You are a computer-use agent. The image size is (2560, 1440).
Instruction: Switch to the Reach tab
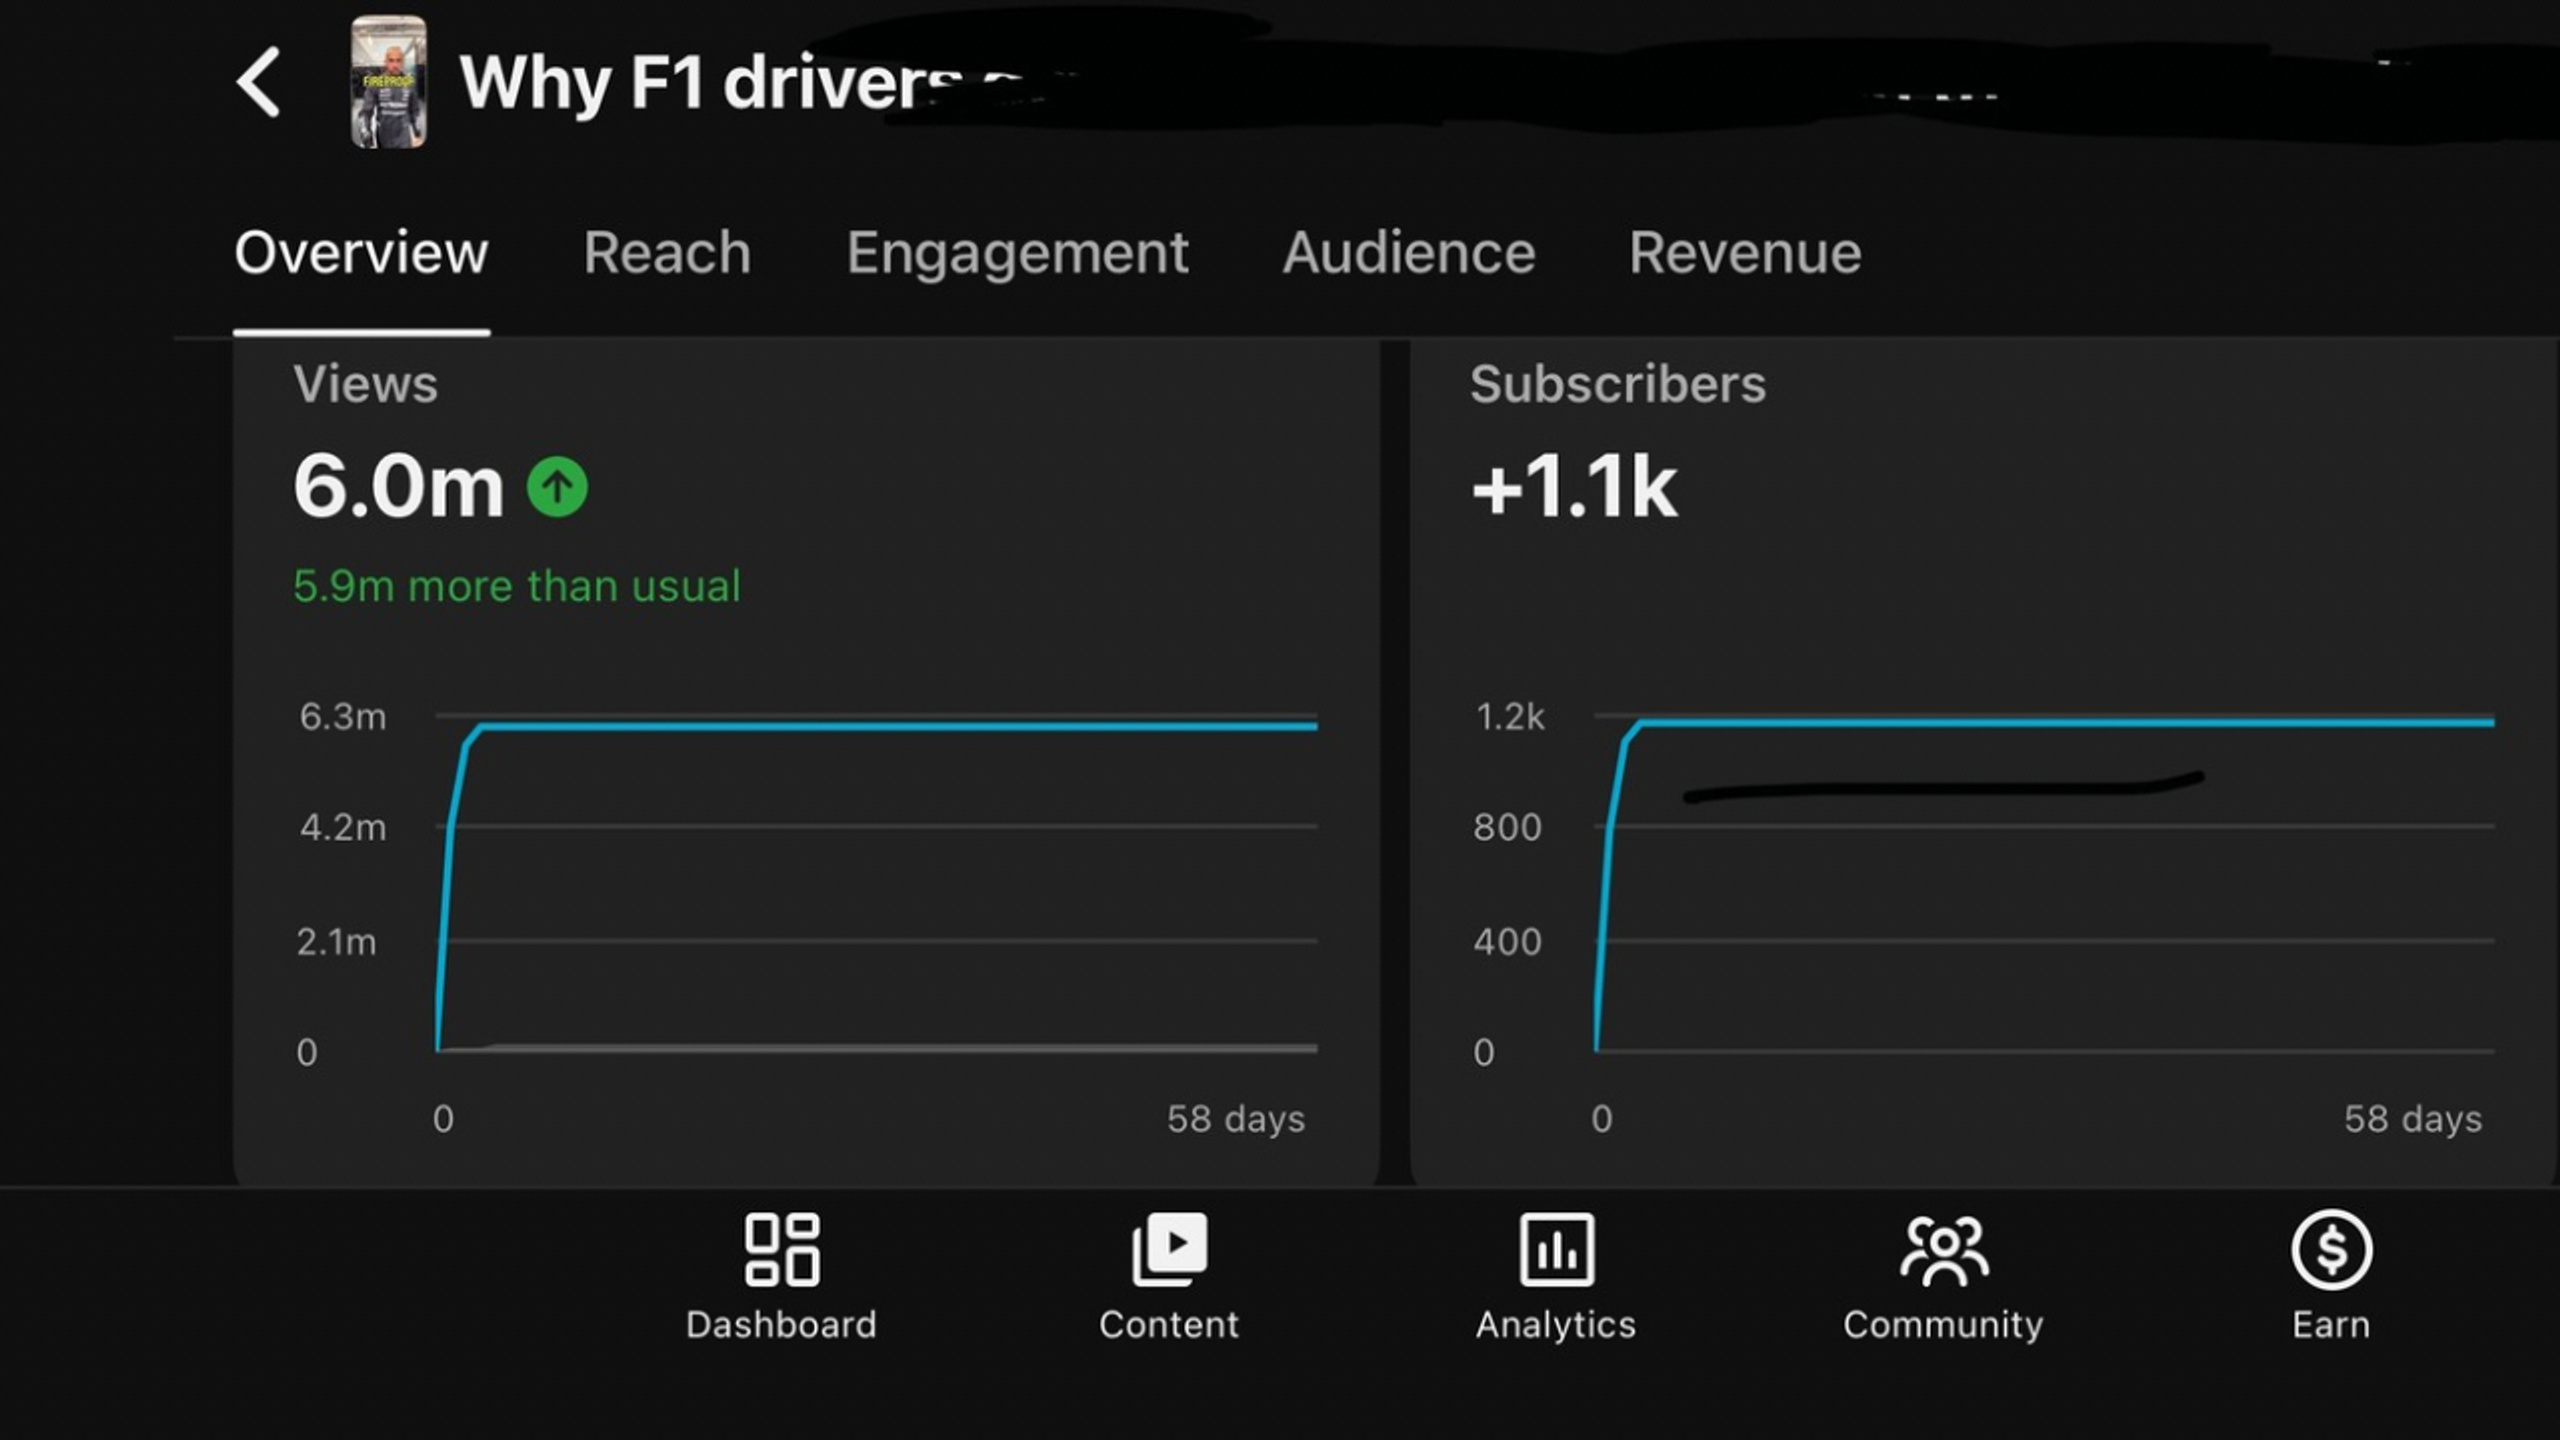pyautogui.click(x=667, y=252)
